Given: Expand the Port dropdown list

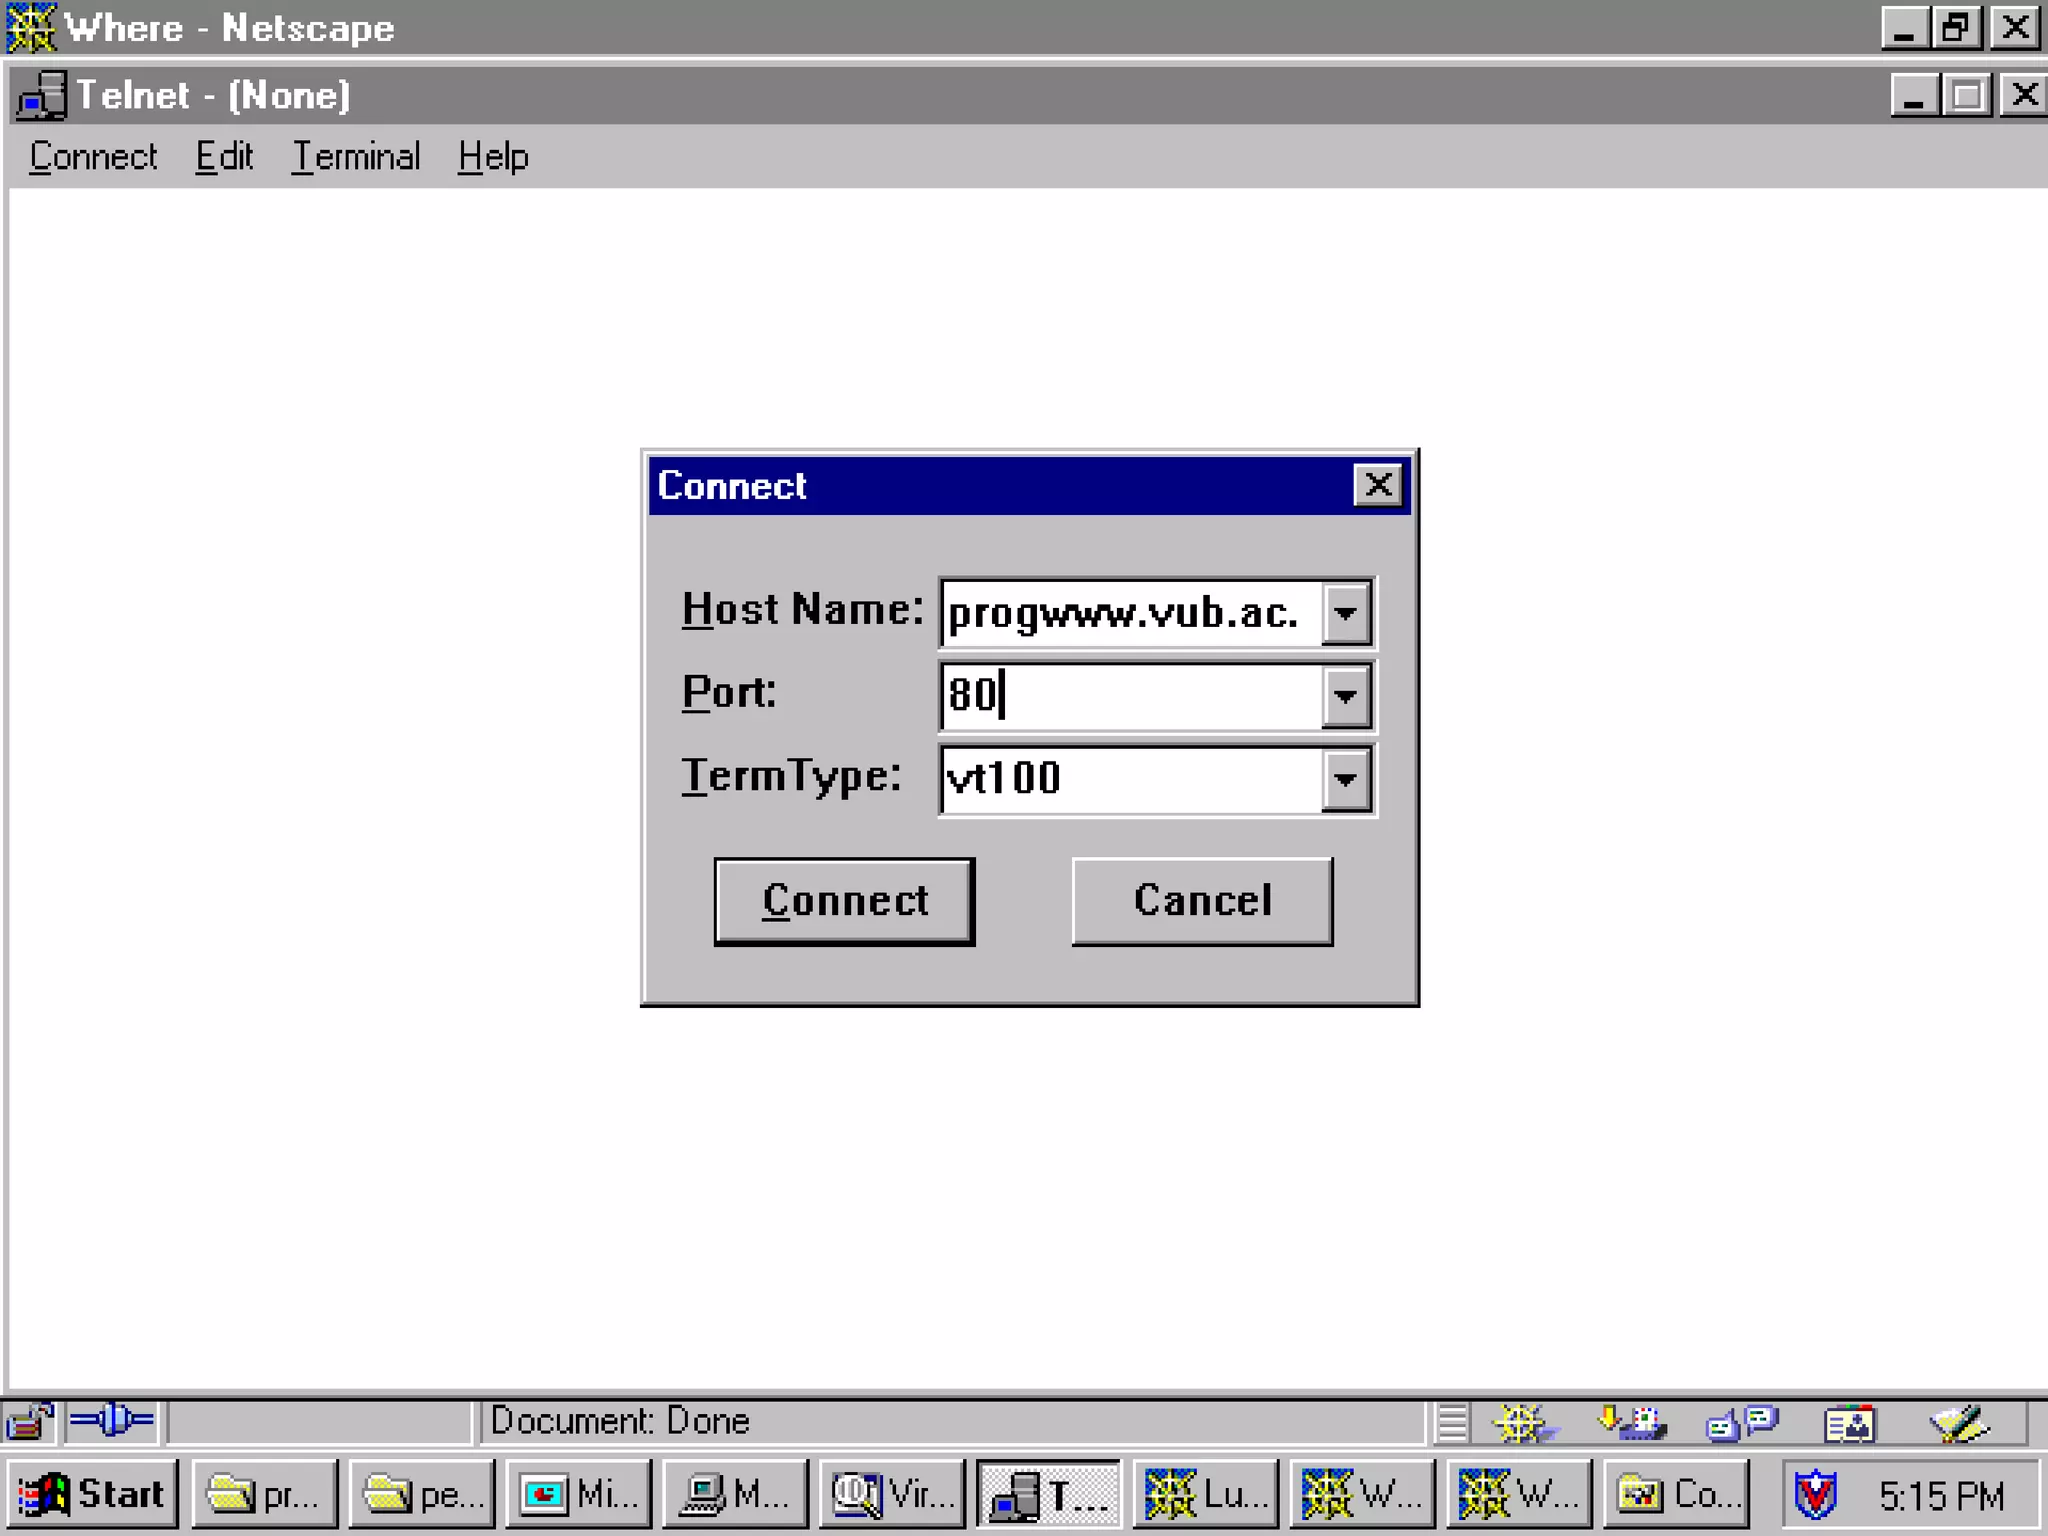Looking at the screenshot, I should (1345, 695).
